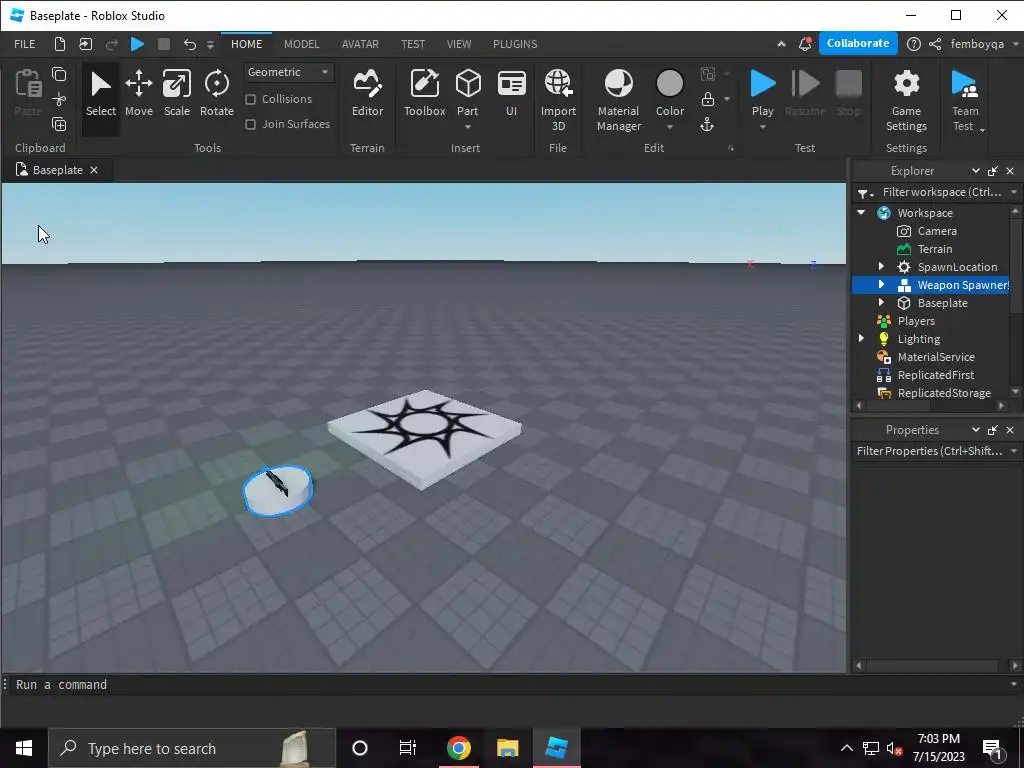Expand the SpawnLocation node
The image size is (1024, 768).
881,266
